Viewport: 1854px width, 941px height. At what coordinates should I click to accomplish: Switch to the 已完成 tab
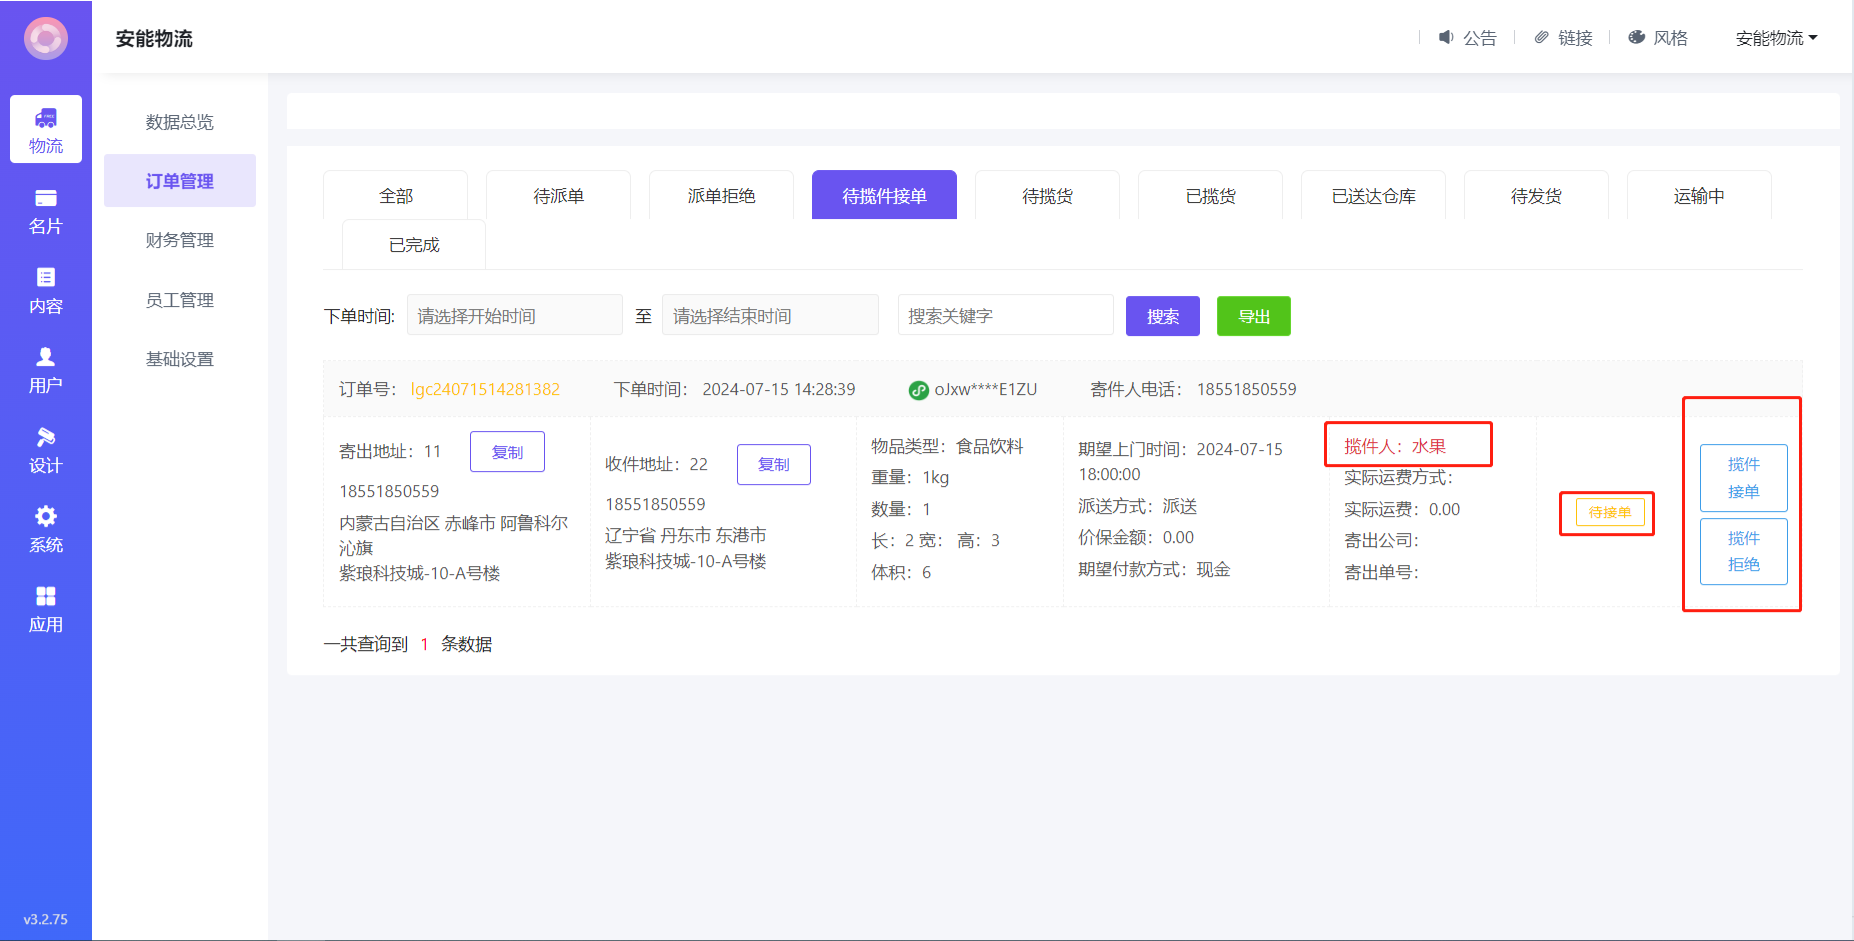click(414, 245)
